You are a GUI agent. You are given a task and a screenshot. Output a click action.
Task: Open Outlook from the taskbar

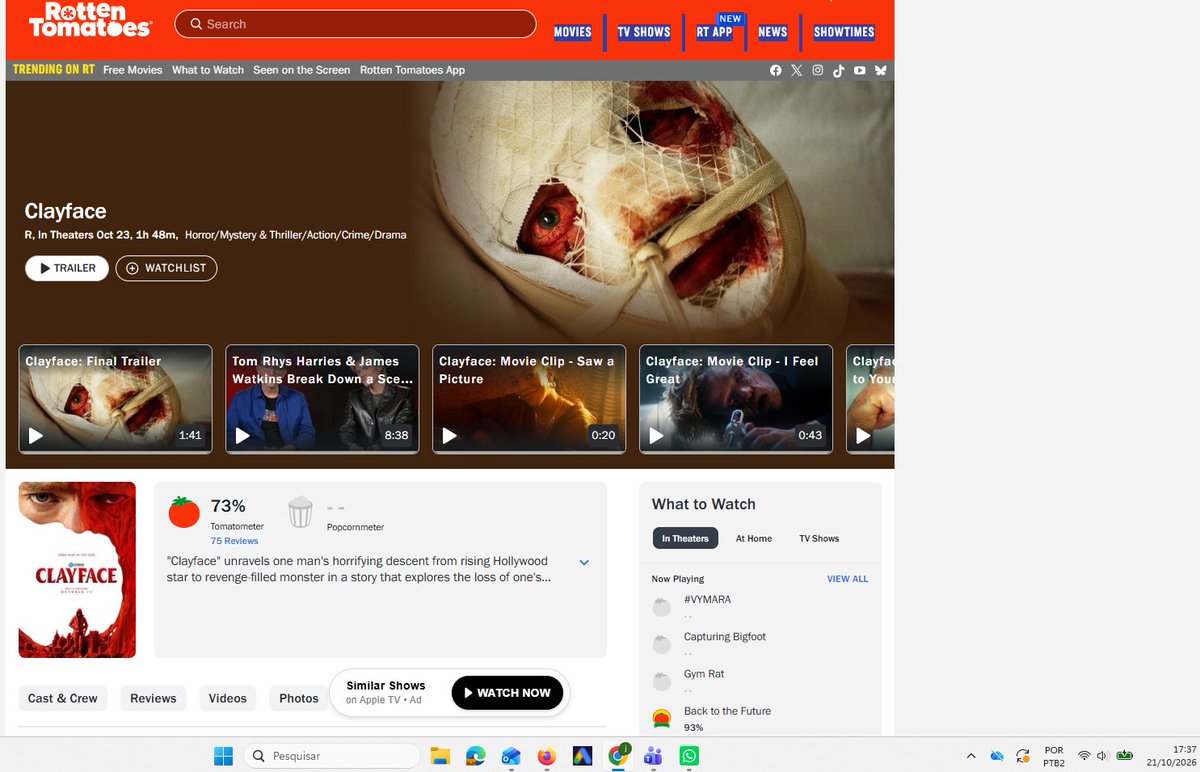point(511,756)
